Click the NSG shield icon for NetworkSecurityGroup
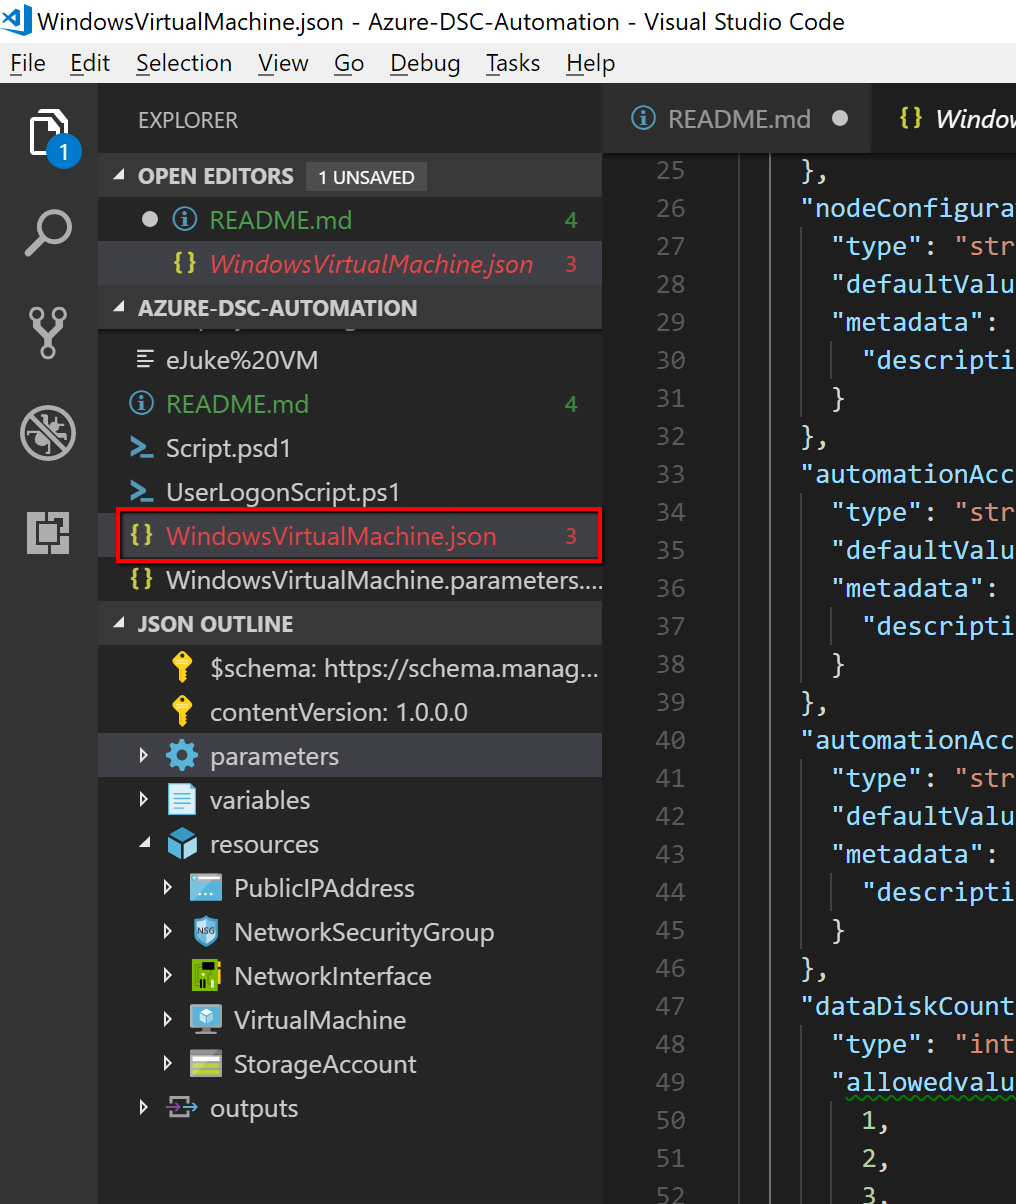The height and width of the screenshot is (1204, 1016). point(206,931)
